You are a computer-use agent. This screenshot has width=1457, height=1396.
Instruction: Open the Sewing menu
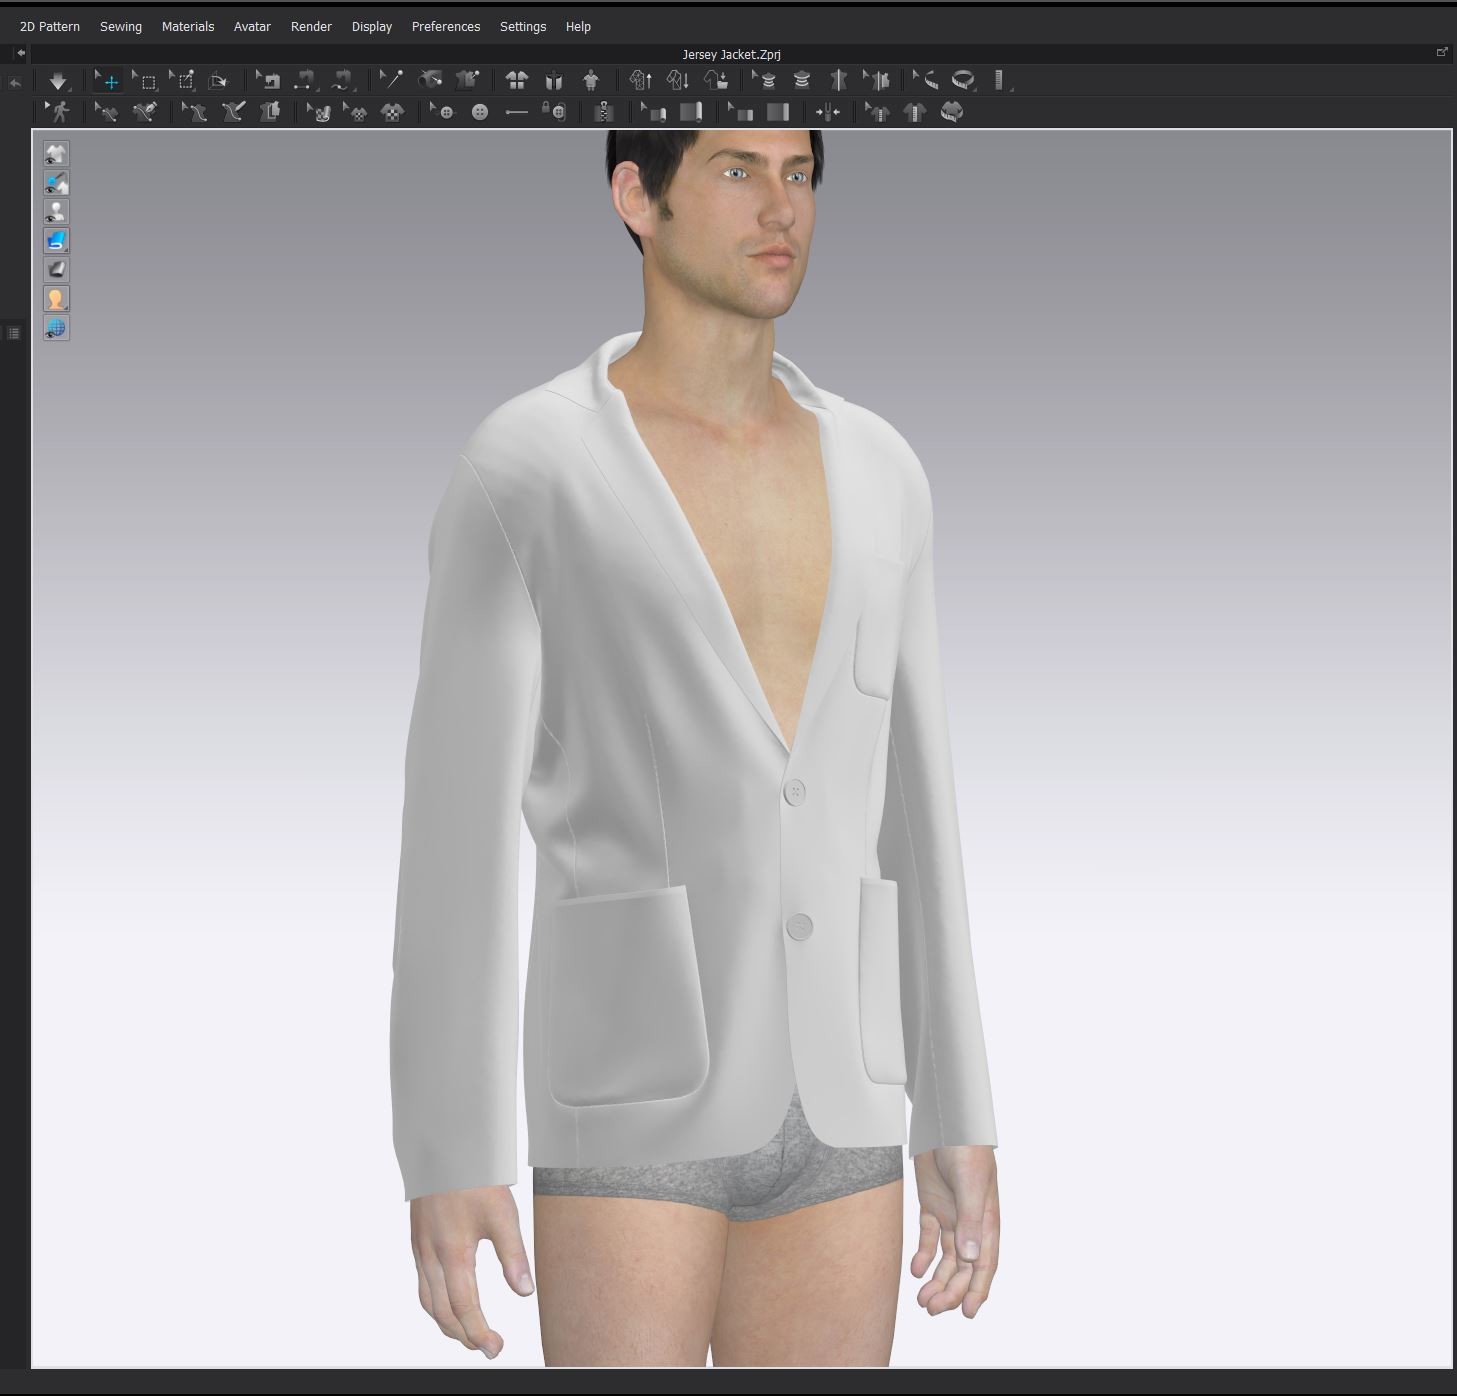(120, 26)
